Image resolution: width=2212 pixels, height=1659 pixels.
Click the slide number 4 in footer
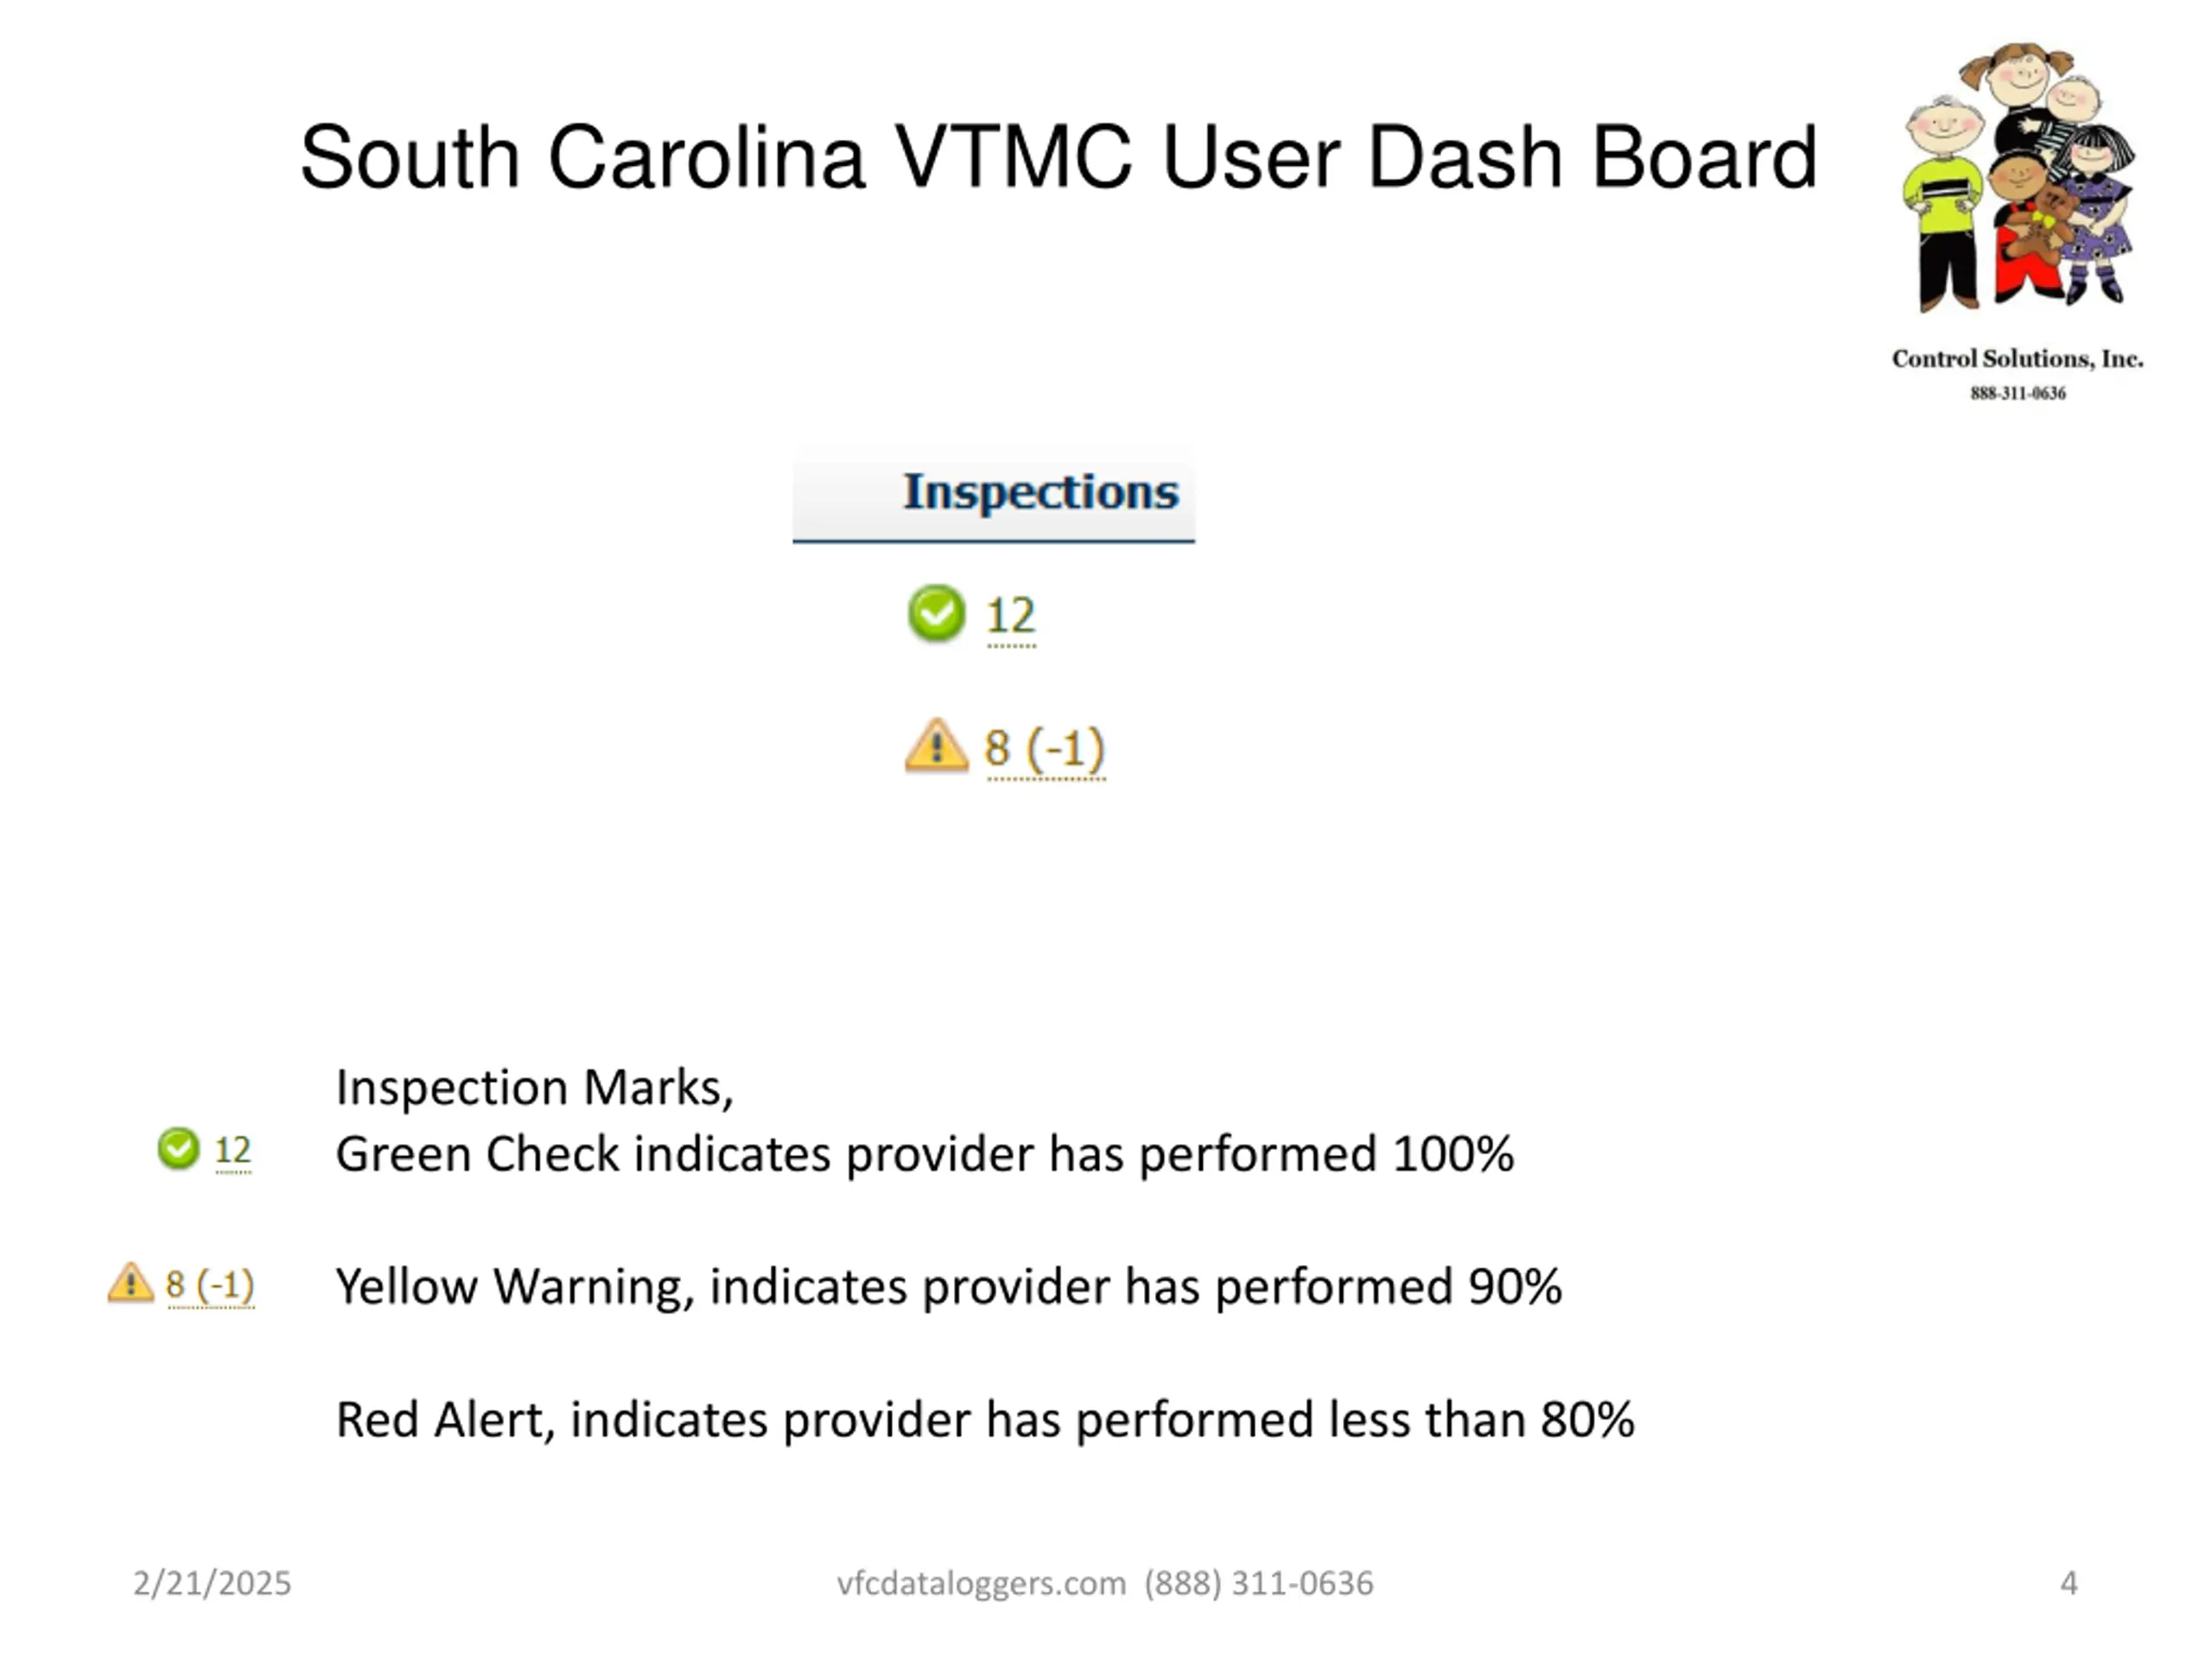coord(2069,1583)
